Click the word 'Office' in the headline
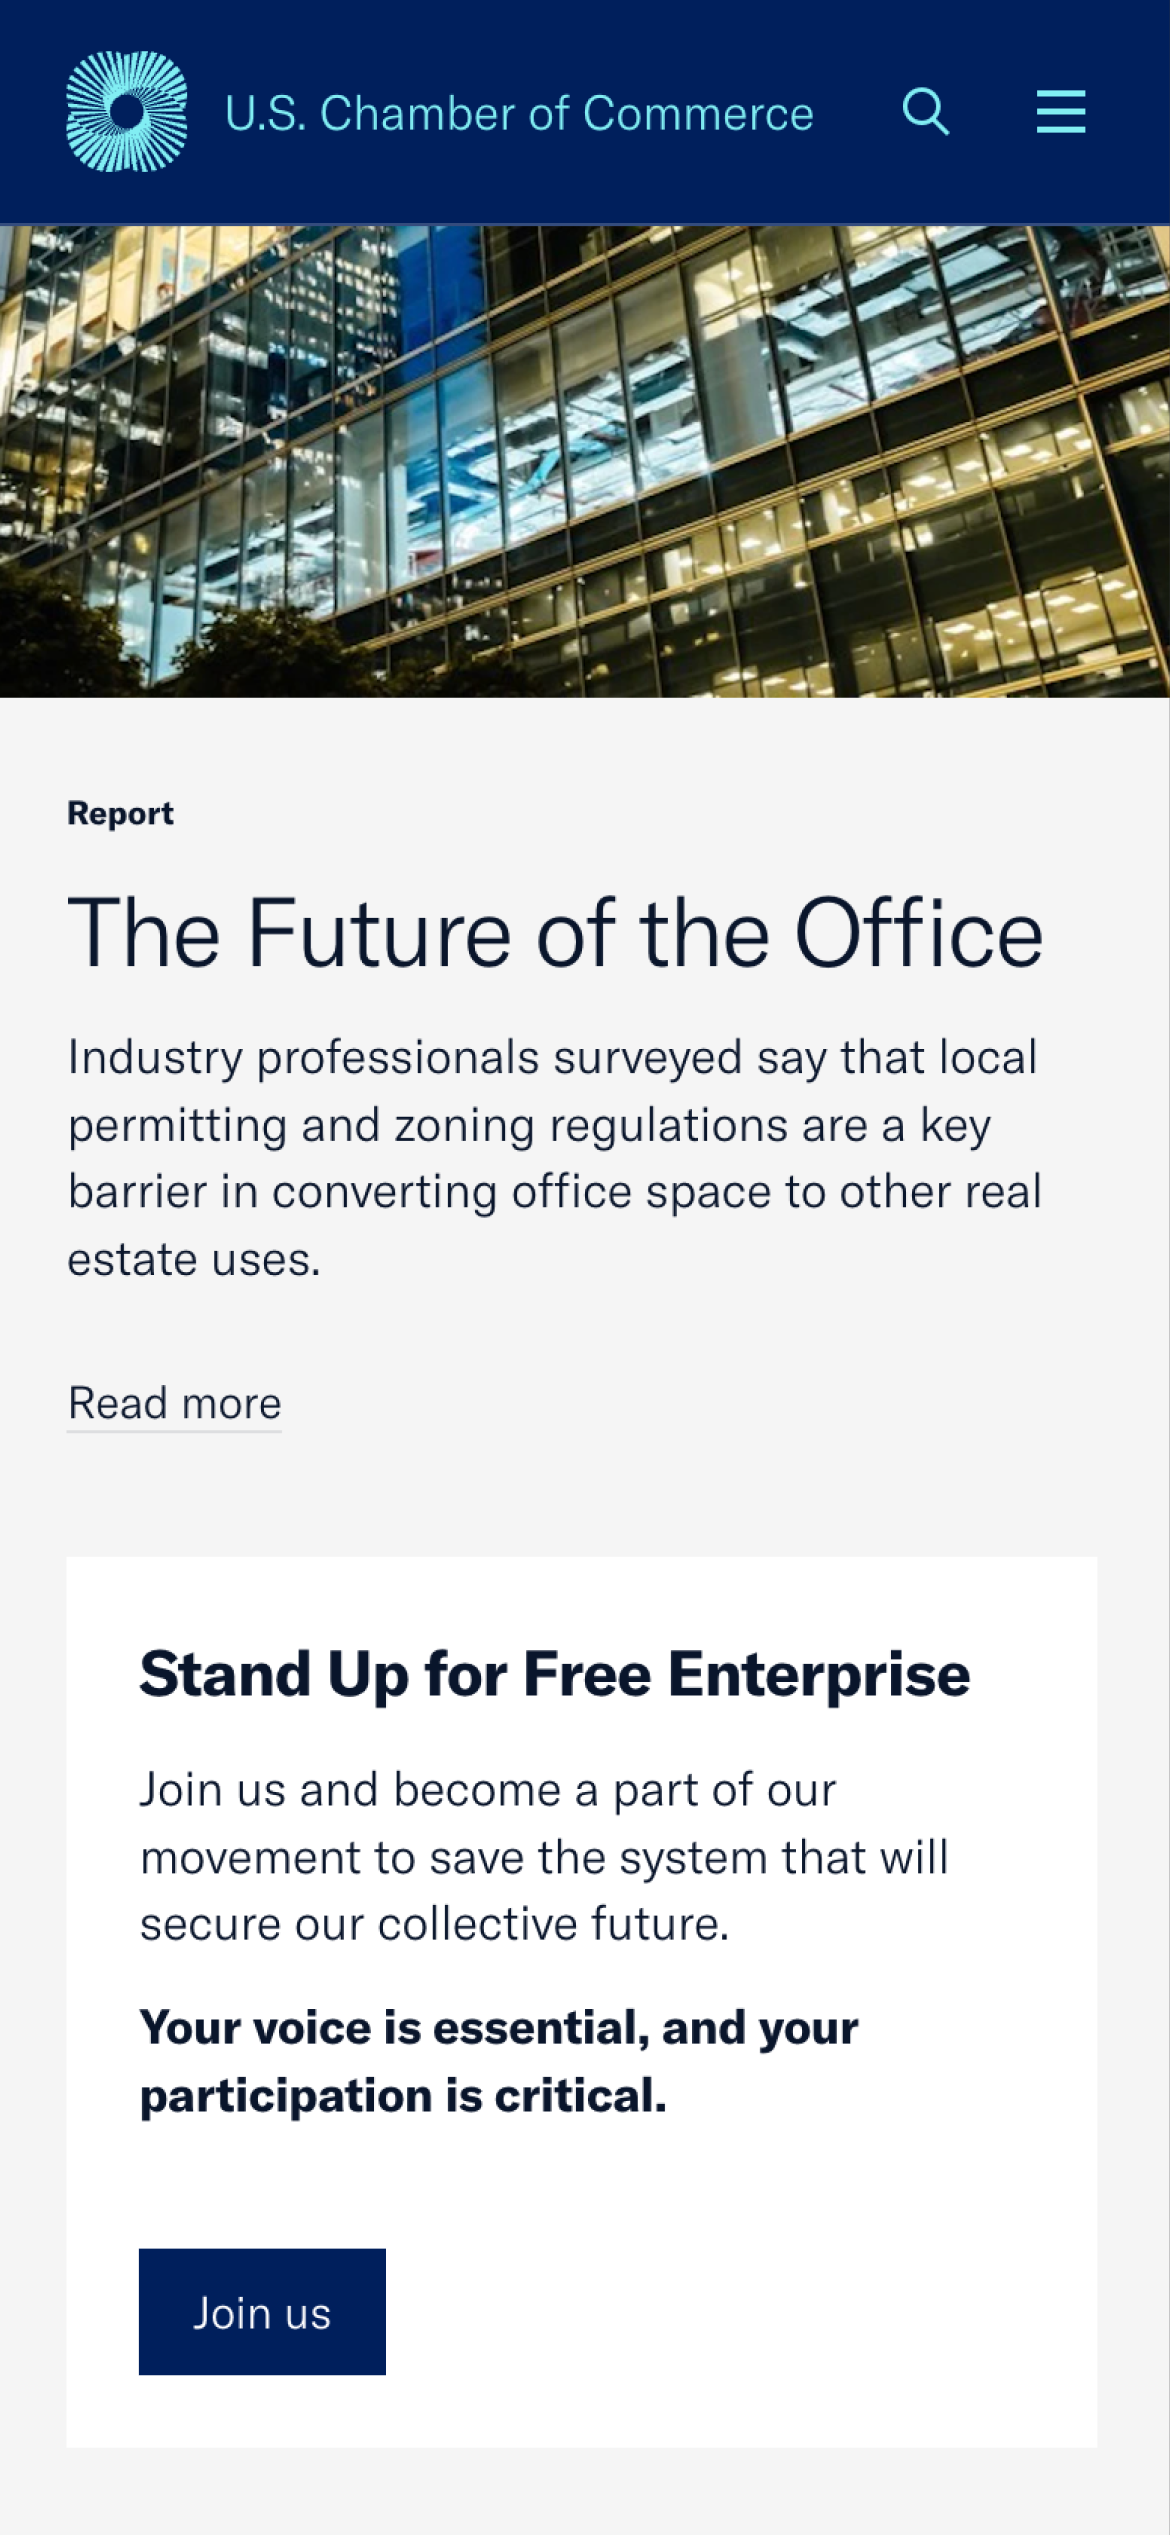 click(x=918, y=933)
